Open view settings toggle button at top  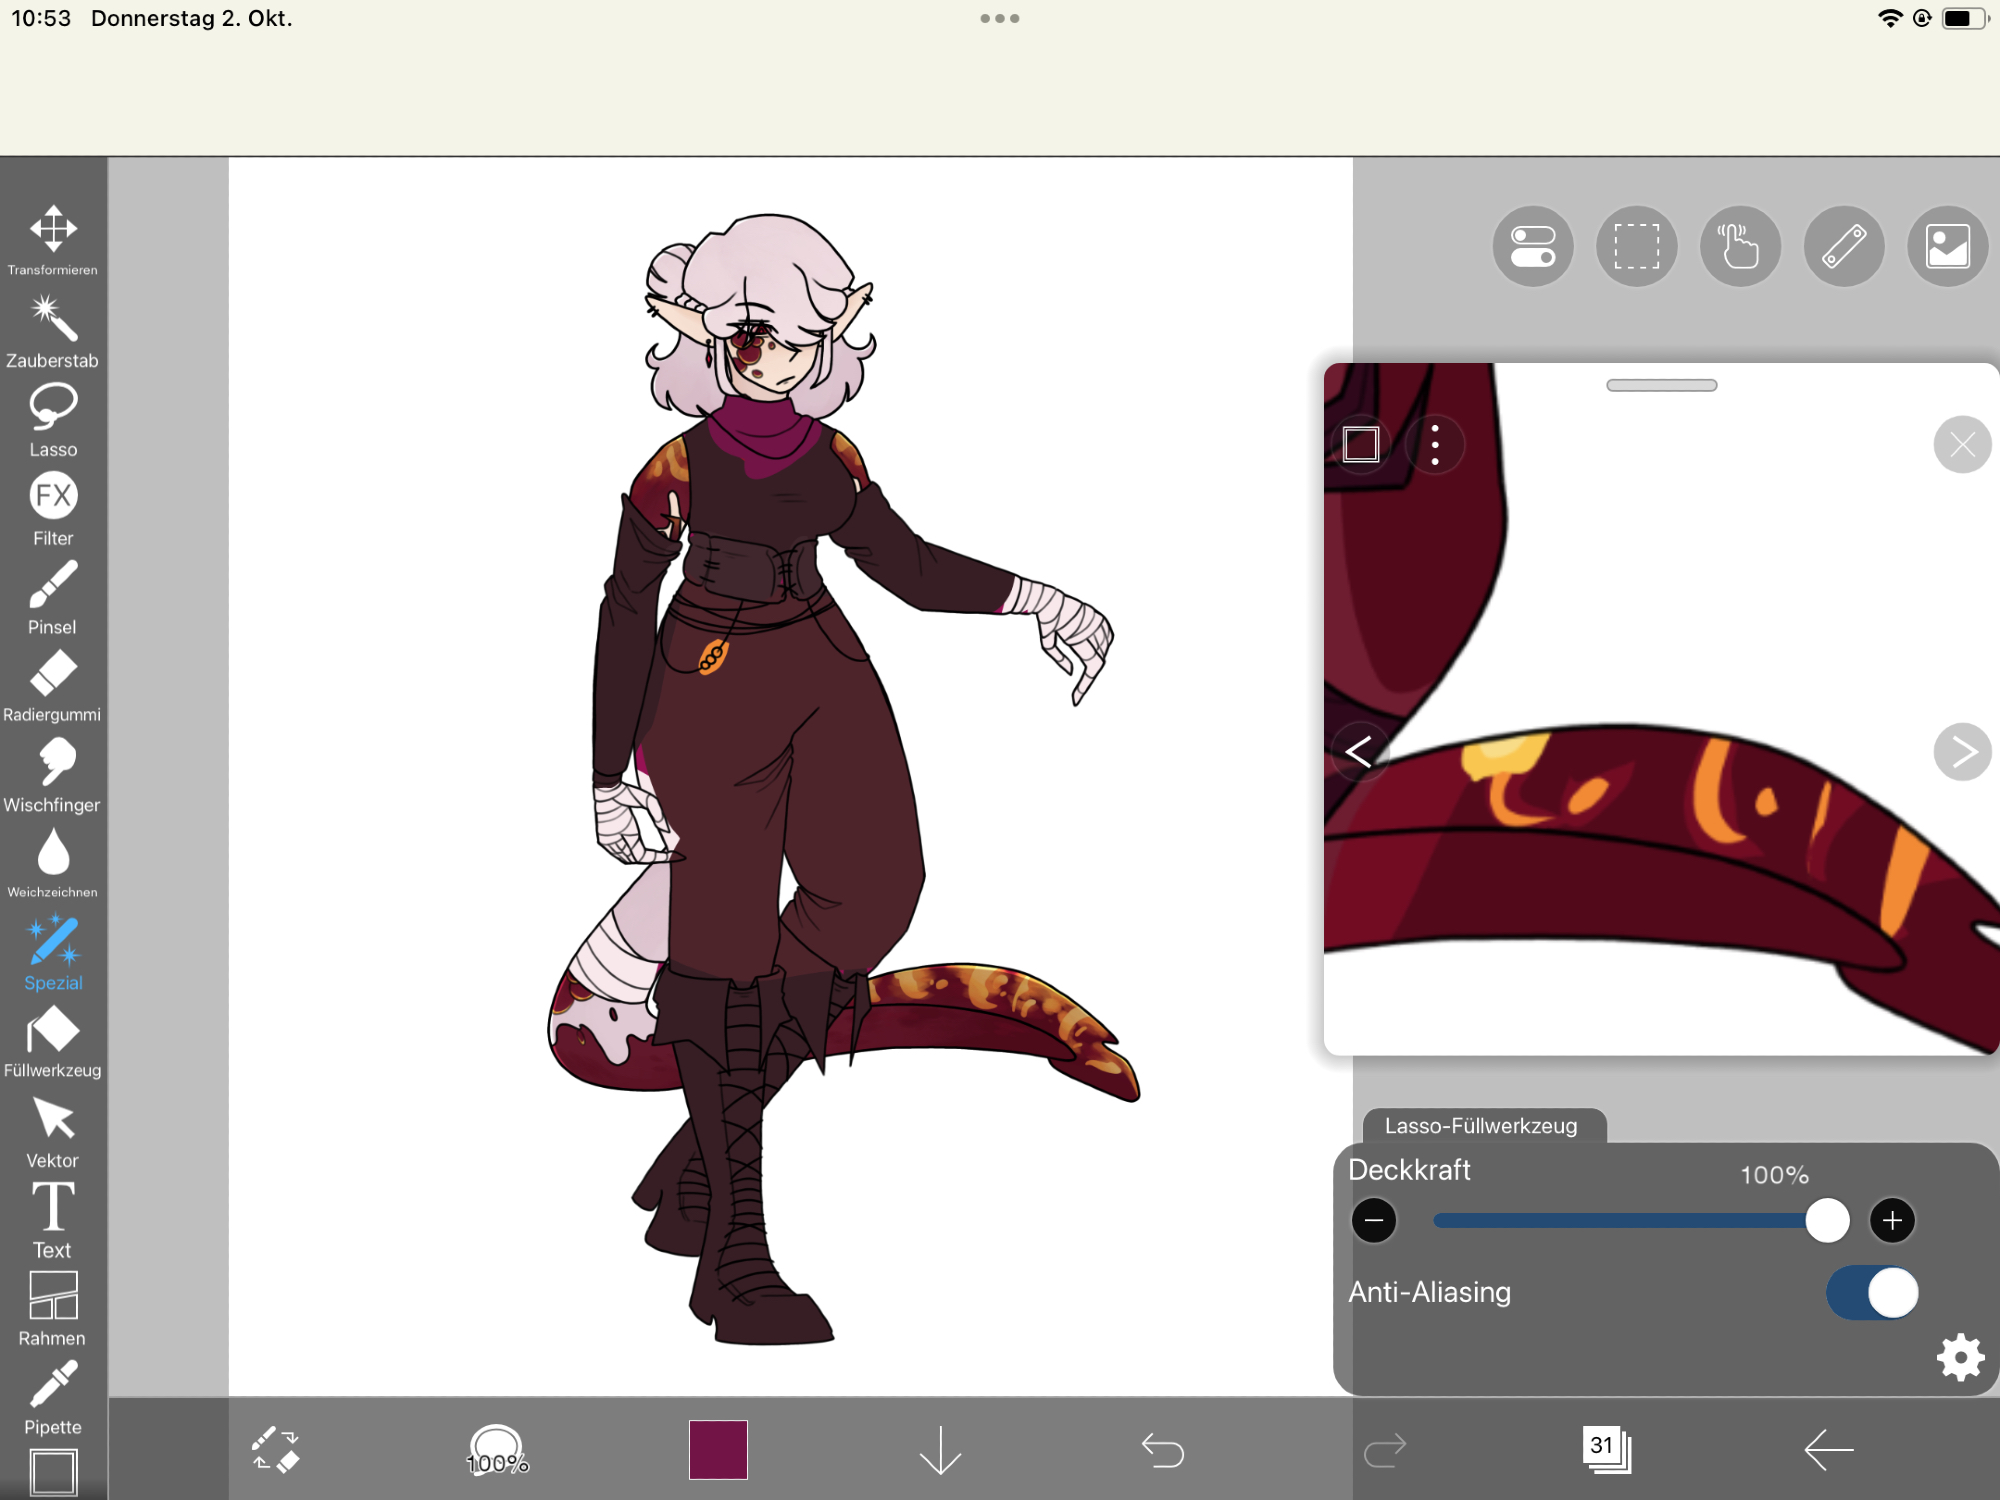[x=1533, y=247]
